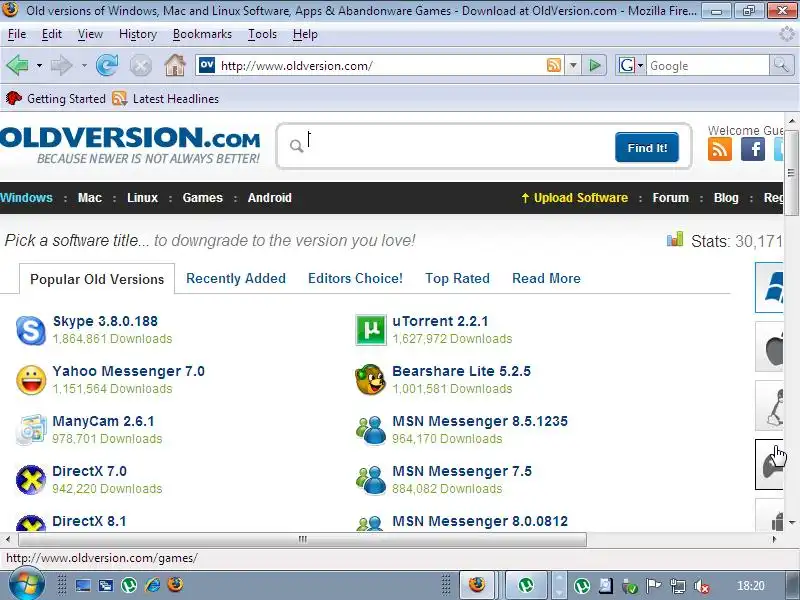Open the Help menu

click(305, 34)
